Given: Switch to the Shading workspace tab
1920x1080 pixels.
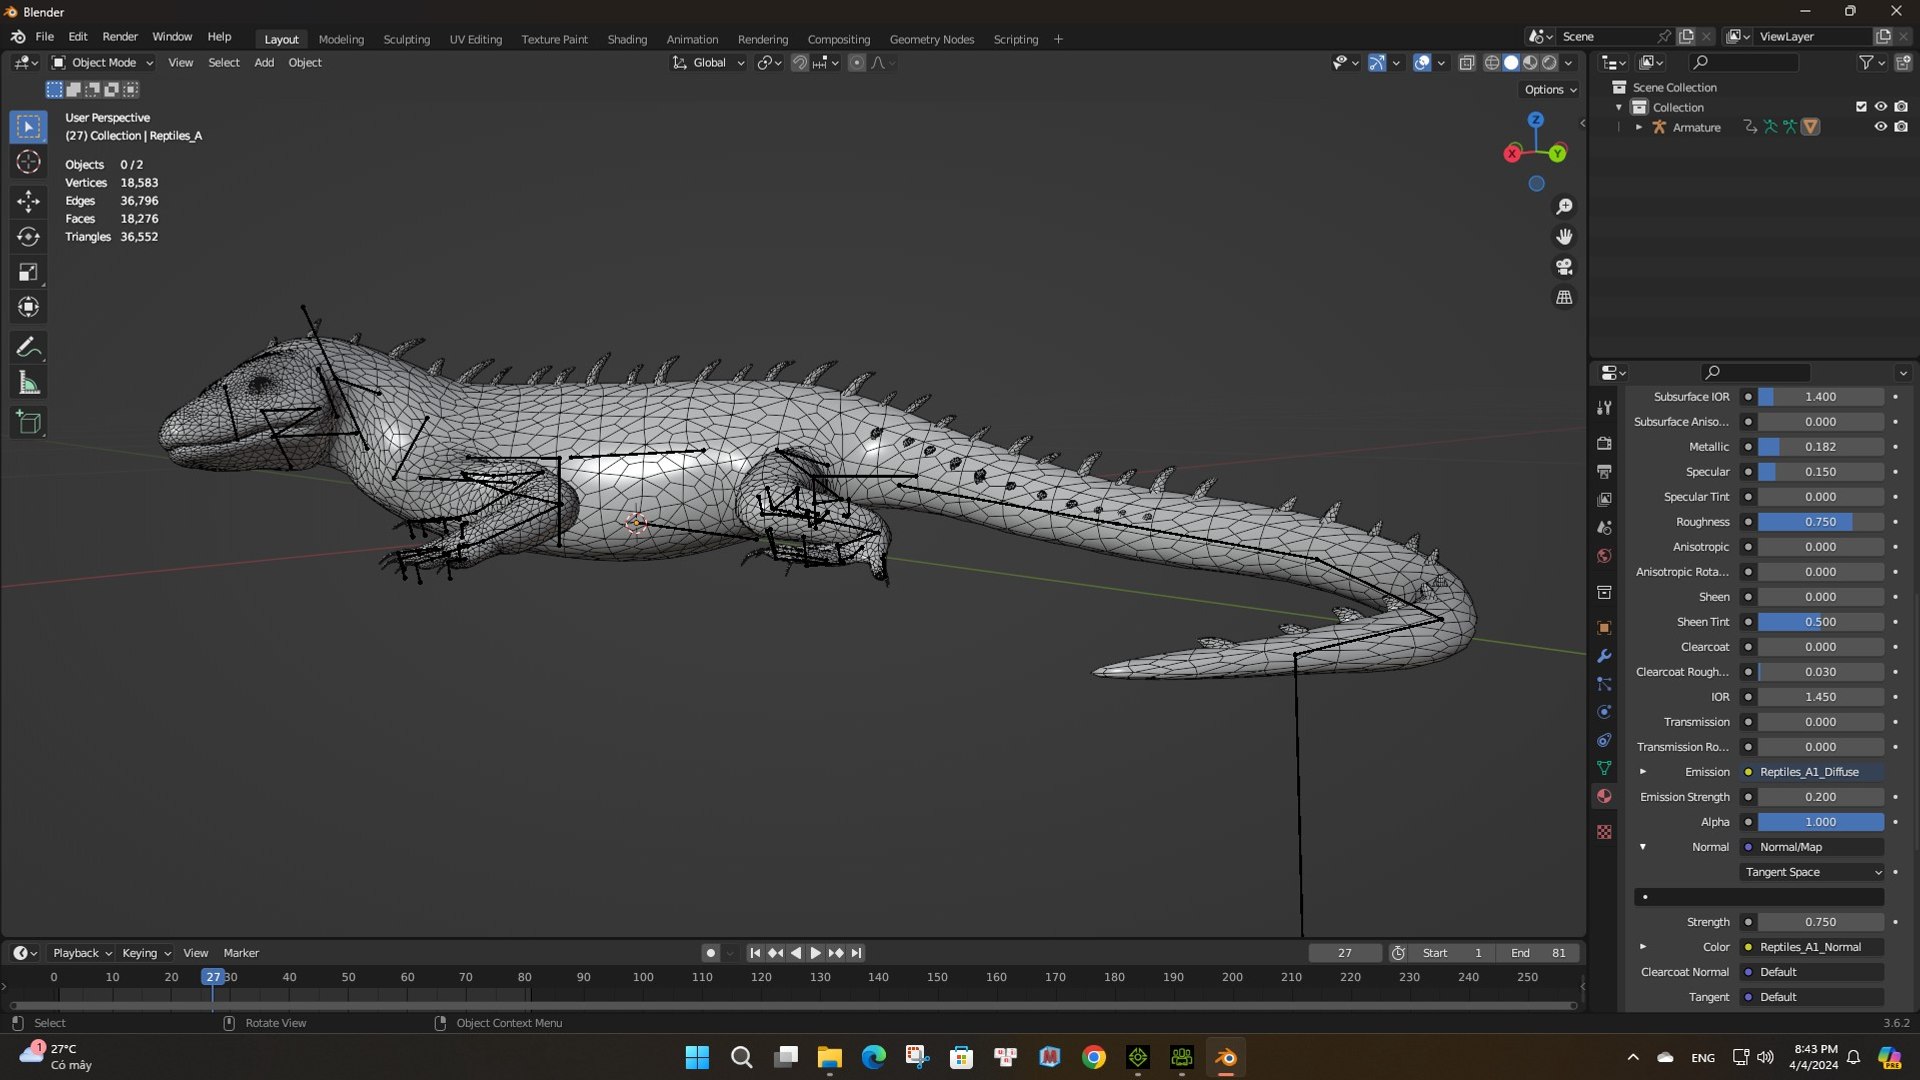Looking at the screenshot, I should pyautogui.click(x=627, y=39).
